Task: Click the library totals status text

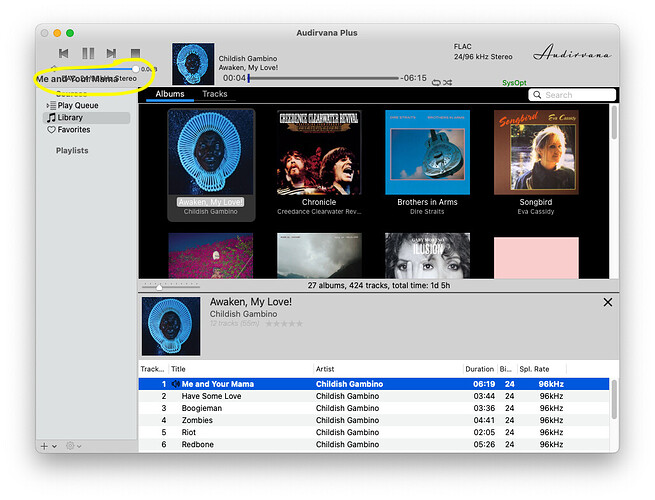Action: tap(379, 286)
